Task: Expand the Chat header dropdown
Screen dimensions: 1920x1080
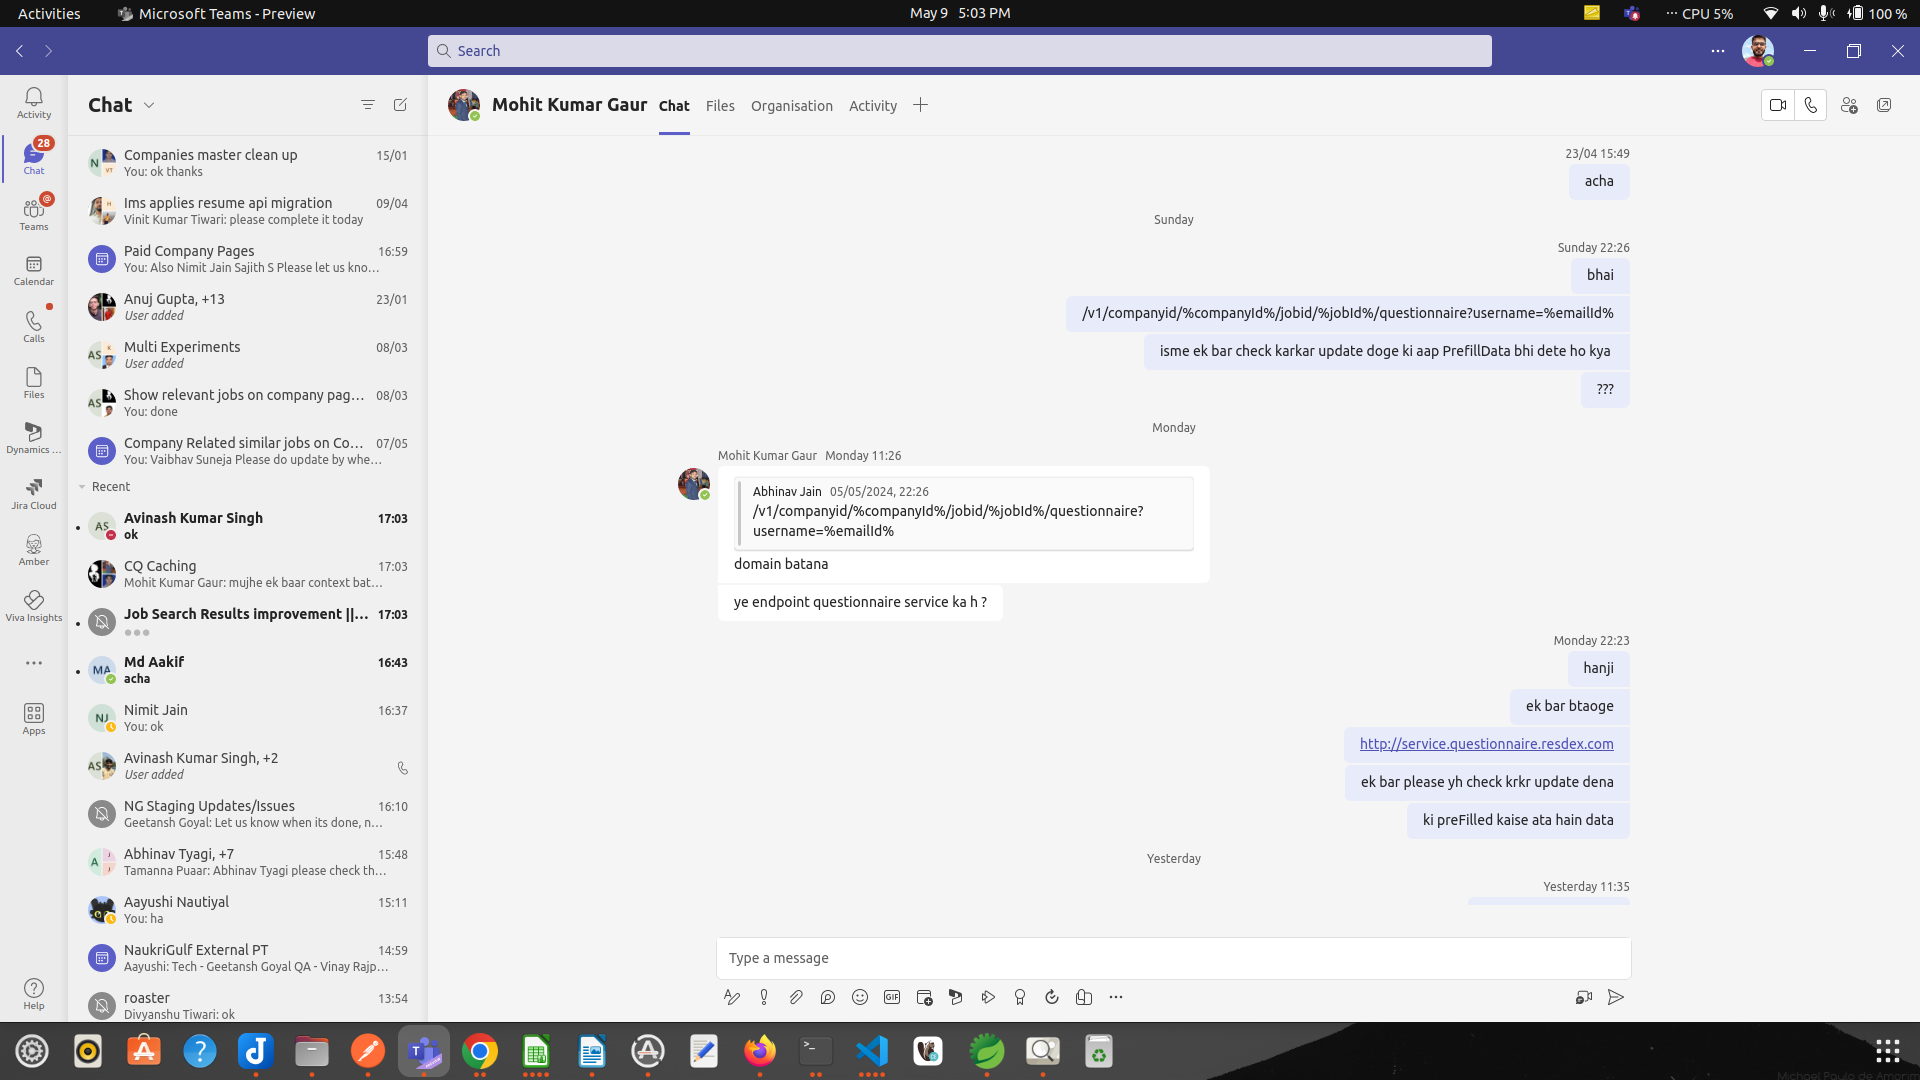Action: (x=149, y=105)
